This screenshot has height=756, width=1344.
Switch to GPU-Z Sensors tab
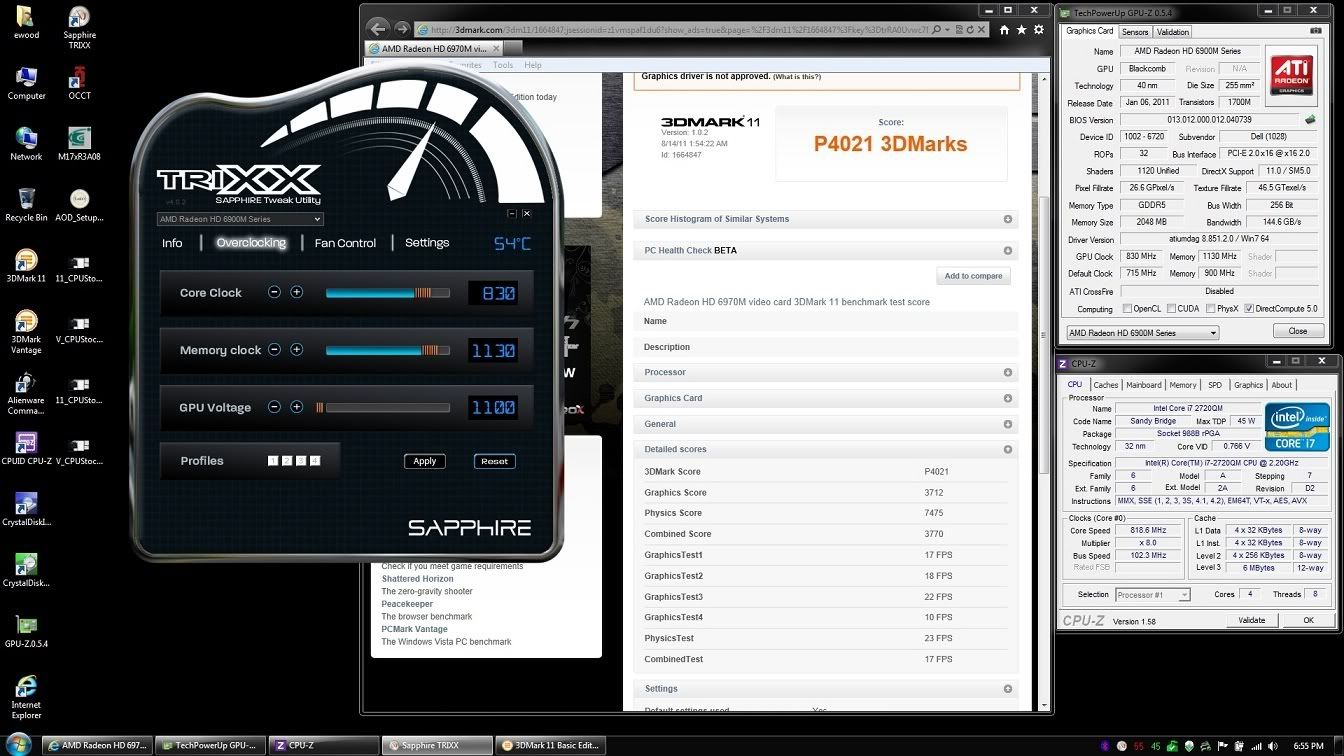(1134, 32)
